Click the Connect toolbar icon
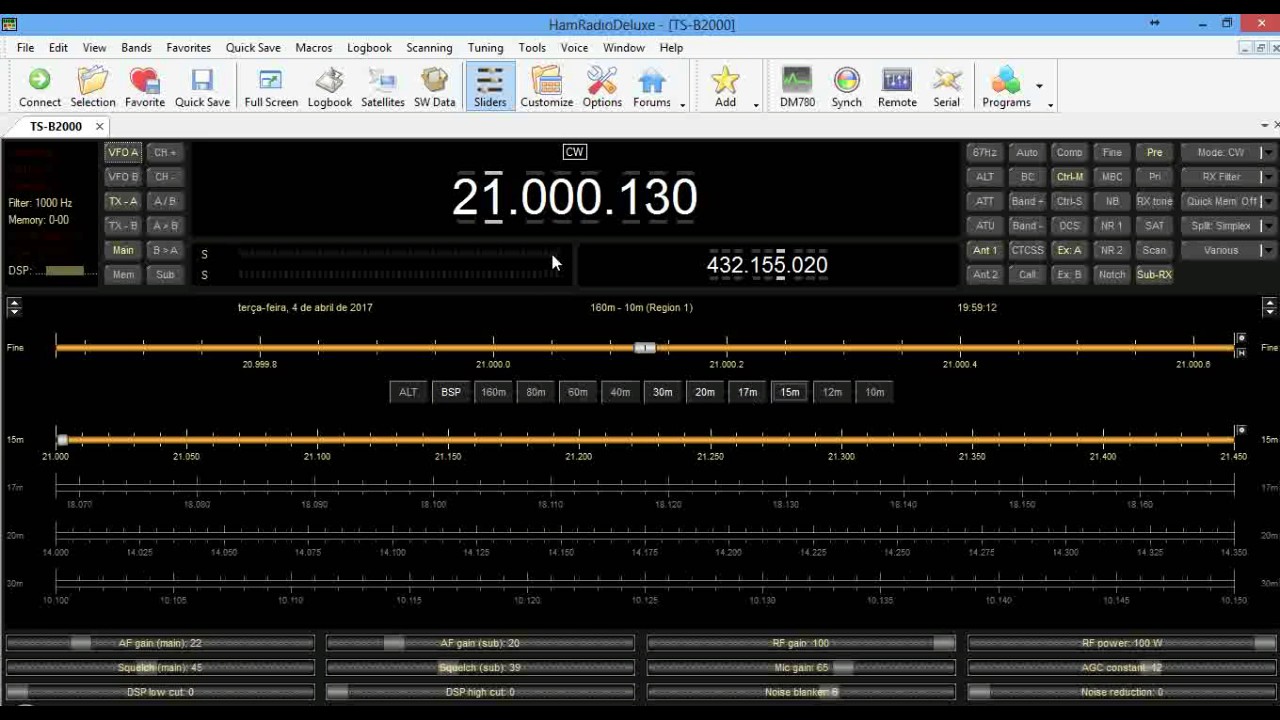This screenshot has width=1280, height=720. click(39, 87)
